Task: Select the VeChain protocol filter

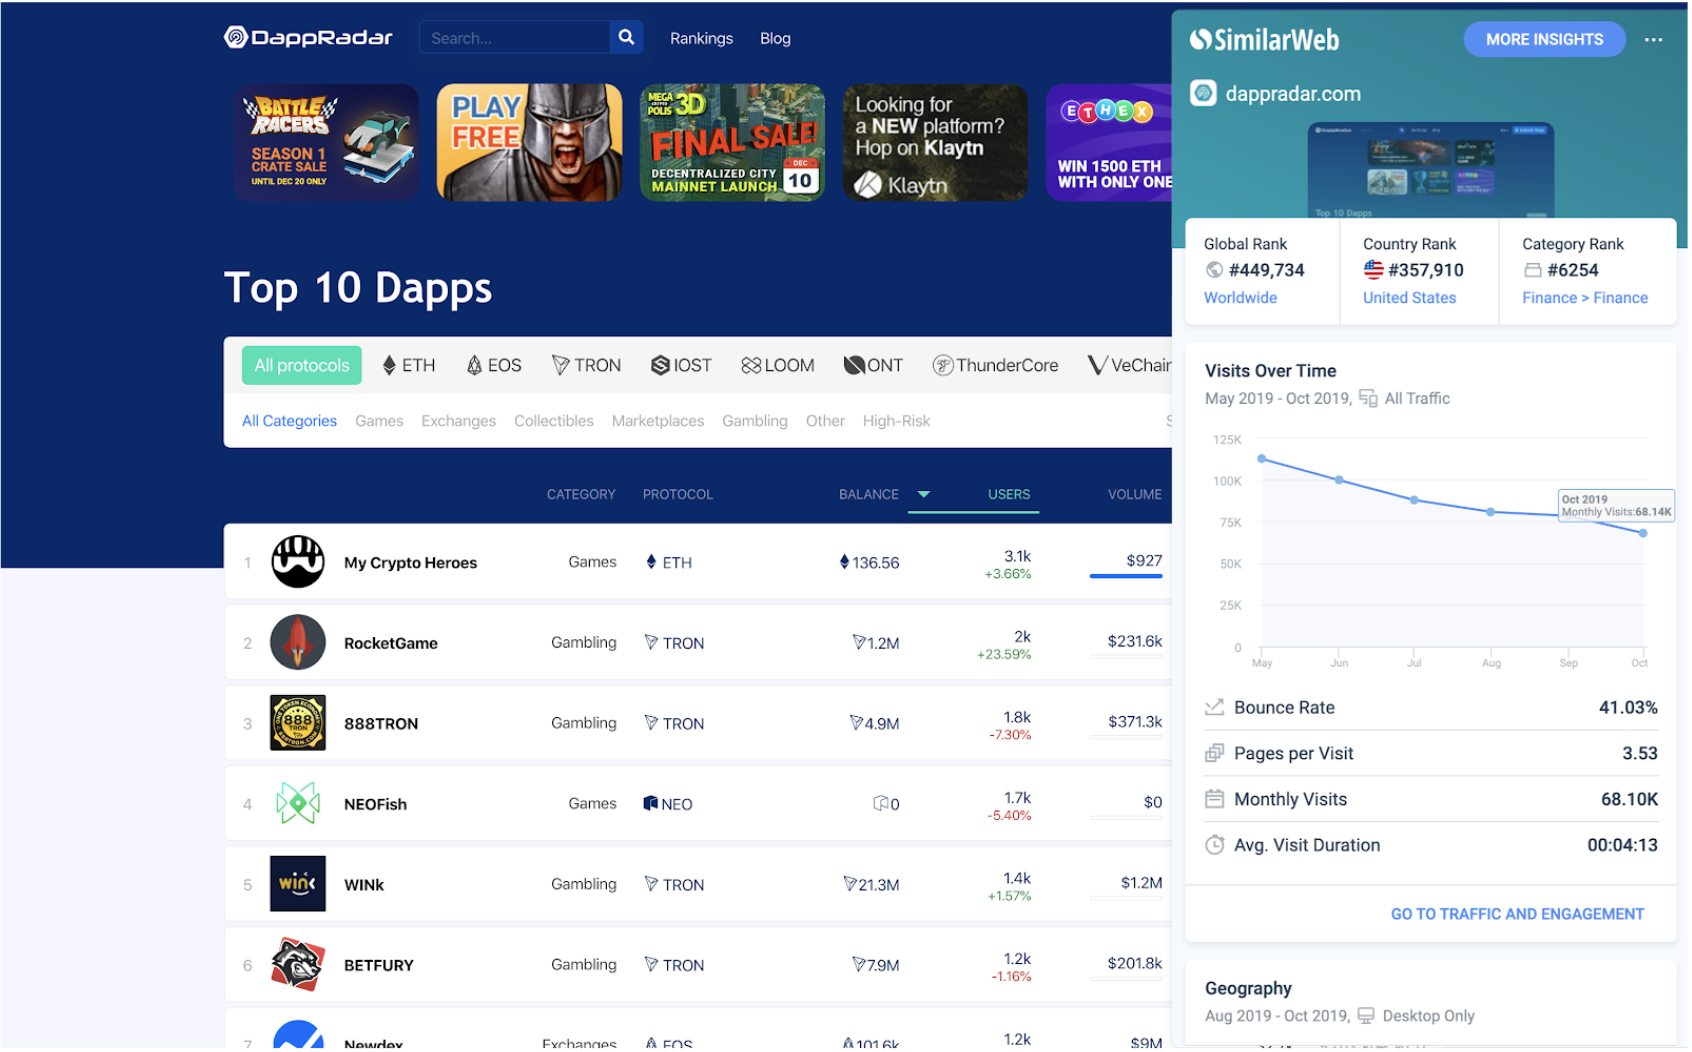Action: tap(1129, 366)
